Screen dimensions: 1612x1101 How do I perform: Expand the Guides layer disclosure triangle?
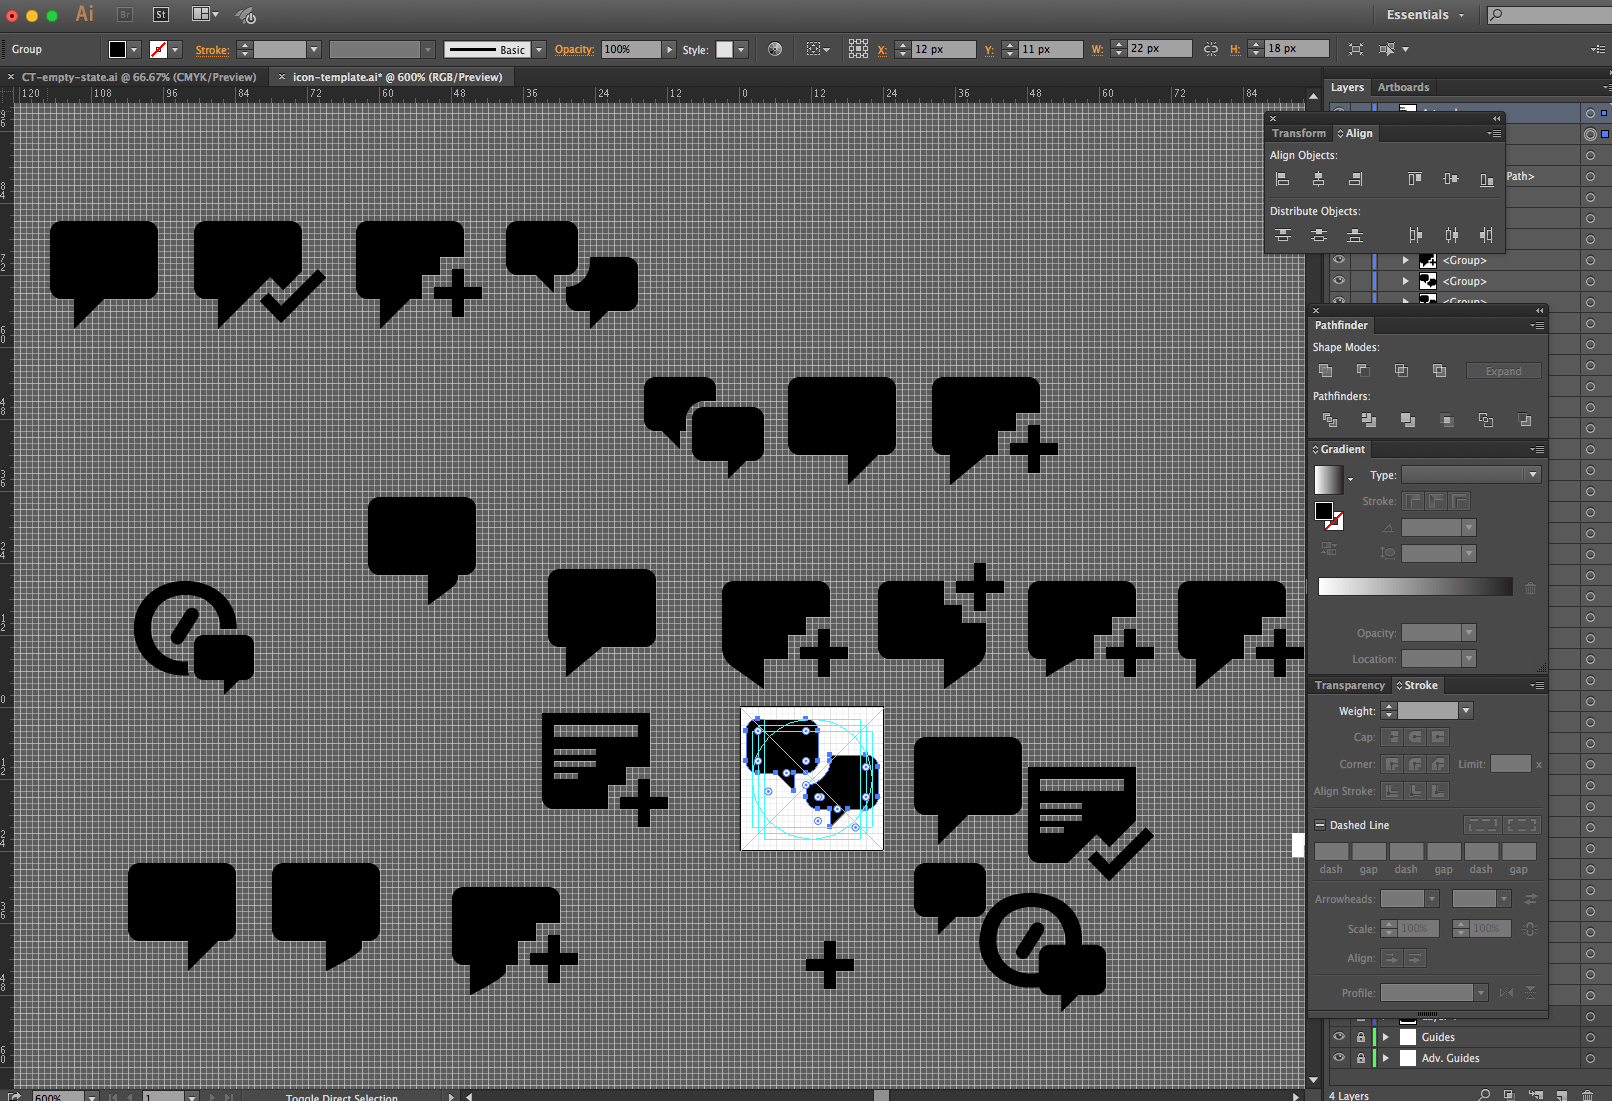(1386, 1037)
